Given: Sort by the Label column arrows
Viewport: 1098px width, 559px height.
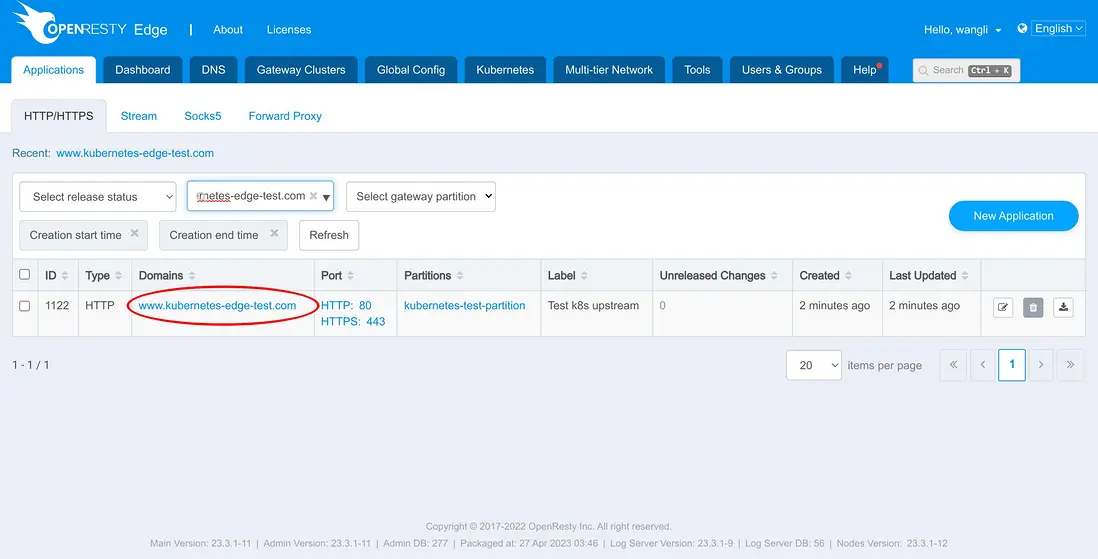Looking at the screenshot, I should [x=584, y=276].
